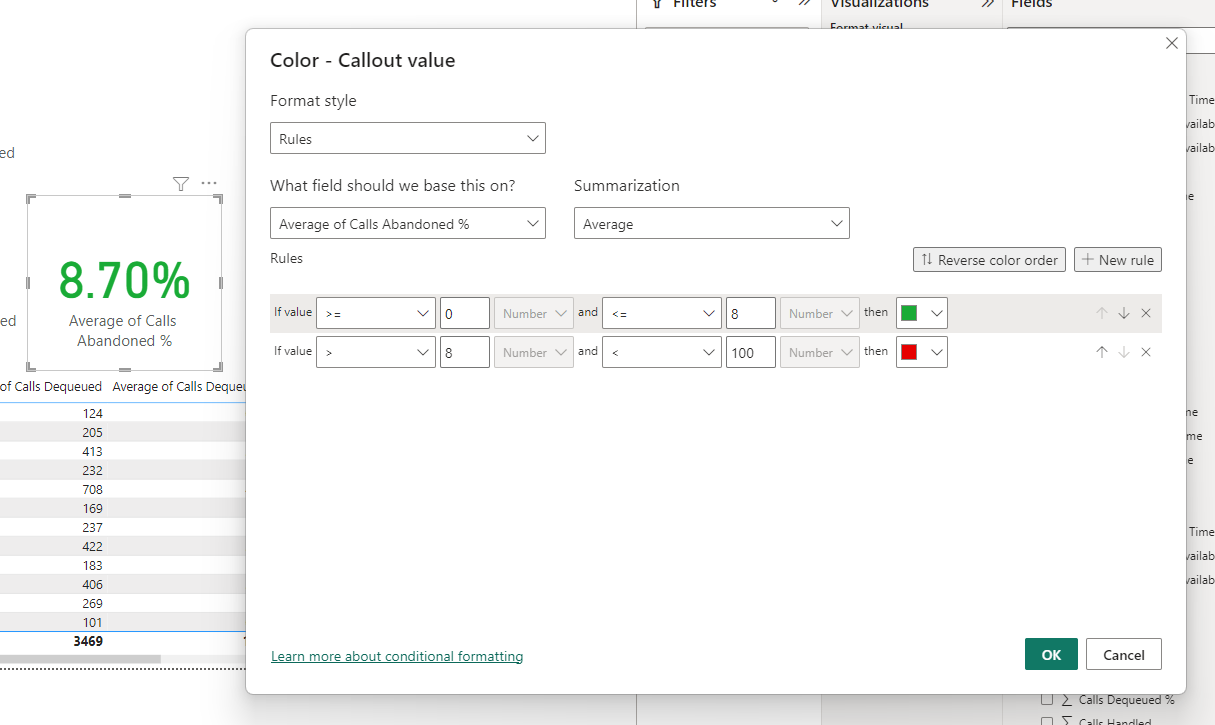The width and height of the screenshot is (1215, 725).
Task: Delete the second rule with X icon
Action: (x=1146, y=352)
